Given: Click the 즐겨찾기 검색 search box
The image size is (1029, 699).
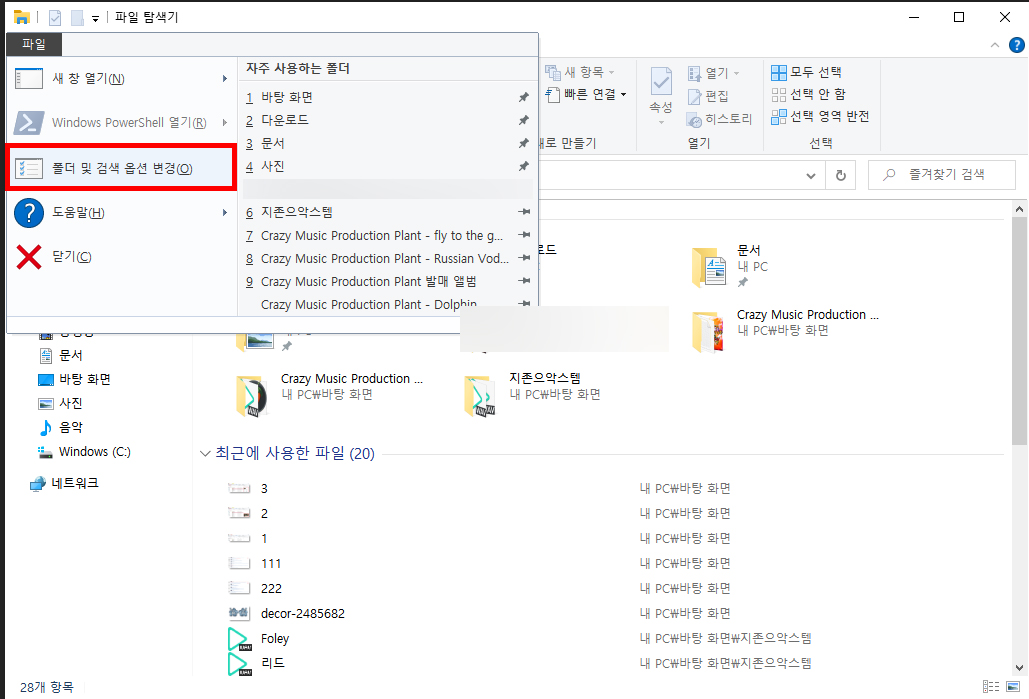Looking at the screenshot, I should [942, 175].
